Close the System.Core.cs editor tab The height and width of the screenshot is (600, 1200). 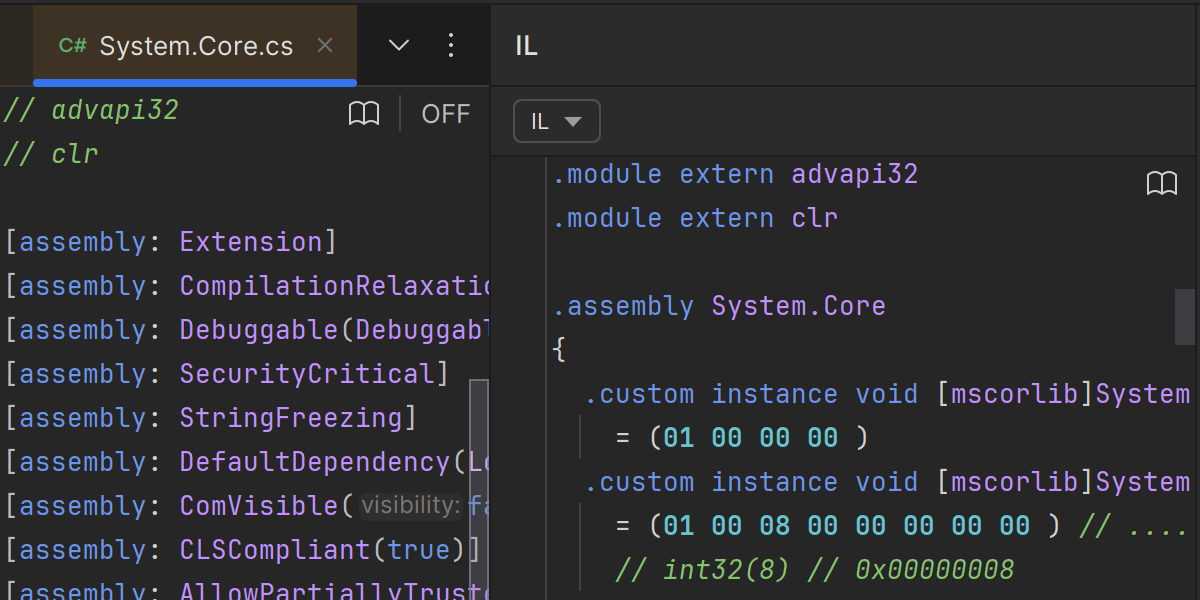[324, 45]
